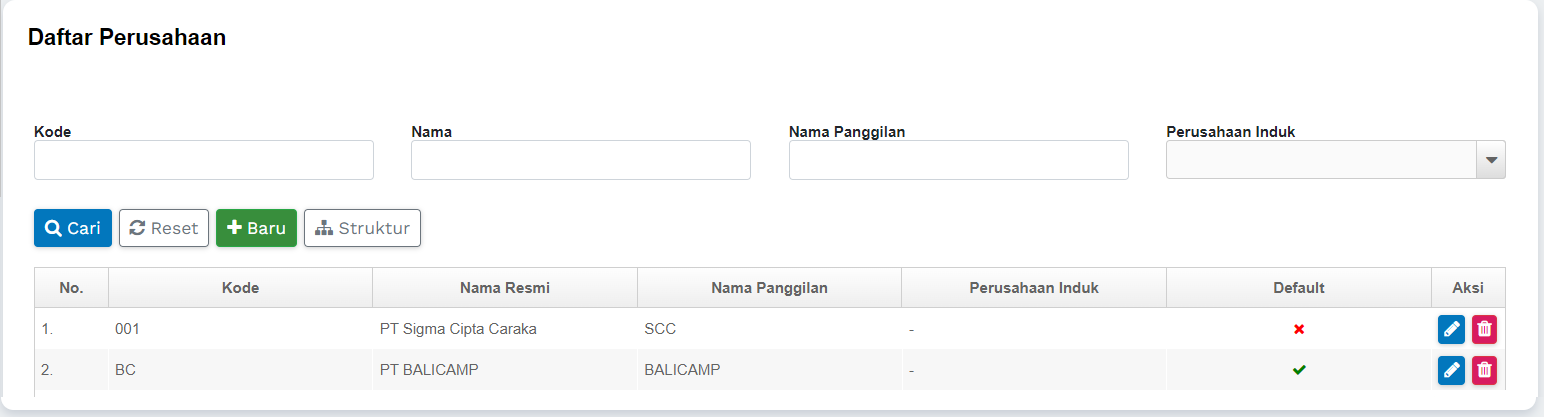This screenshot has height=417, width=1544.
Task: Click the Nama Resmi column header
Action: click(x=505, y=288)
